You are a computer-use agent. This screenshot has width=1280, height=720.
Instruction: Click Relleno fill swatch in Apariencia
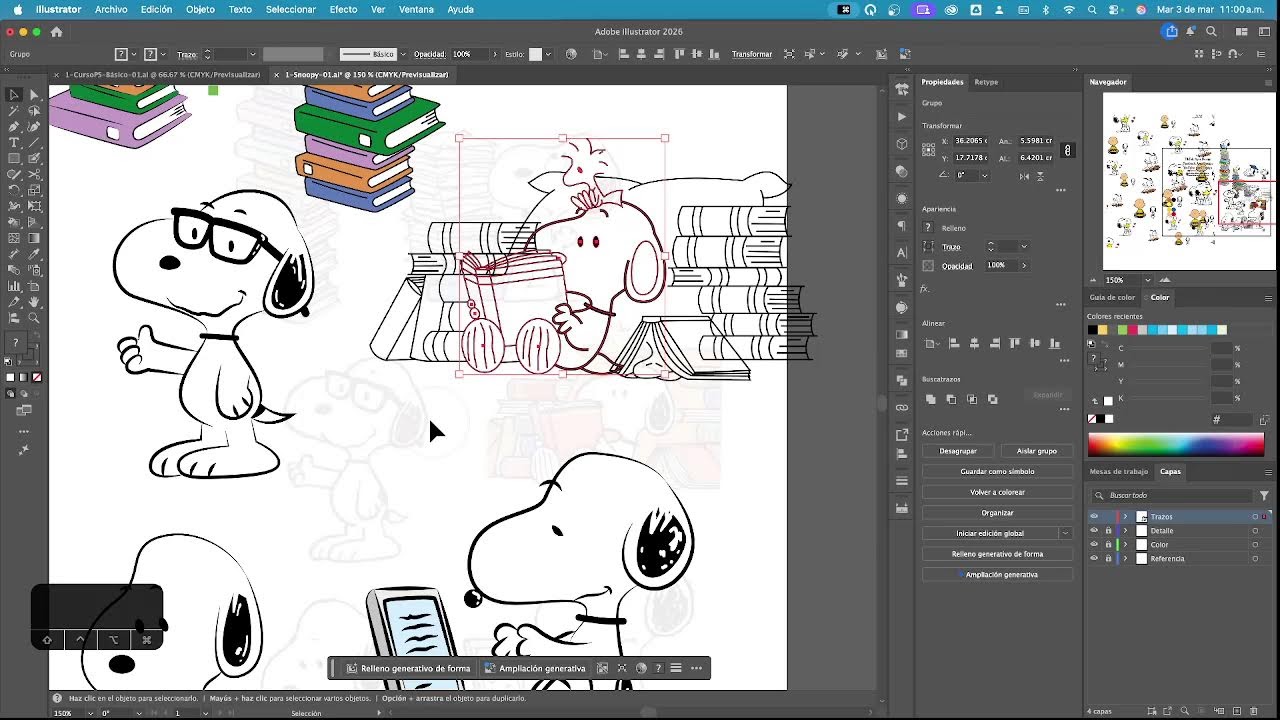[x=928, y=228]
